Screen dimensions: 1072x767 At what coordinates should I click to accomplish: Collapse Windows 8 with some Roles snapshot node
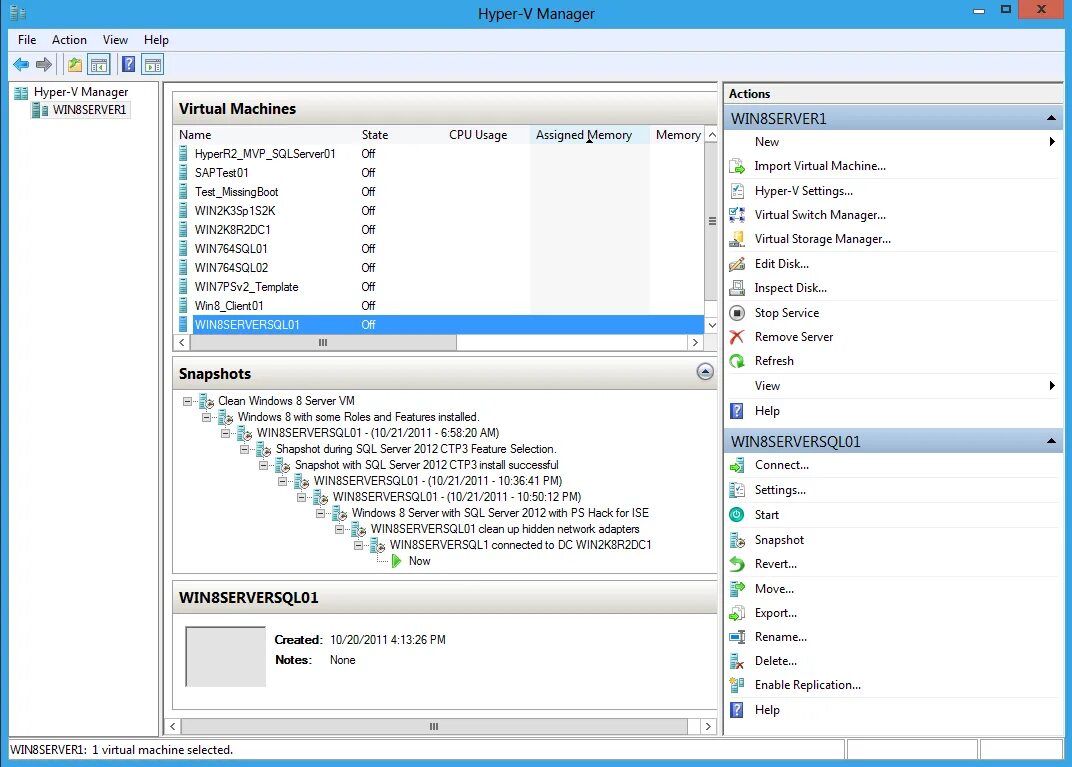point(206,417)
